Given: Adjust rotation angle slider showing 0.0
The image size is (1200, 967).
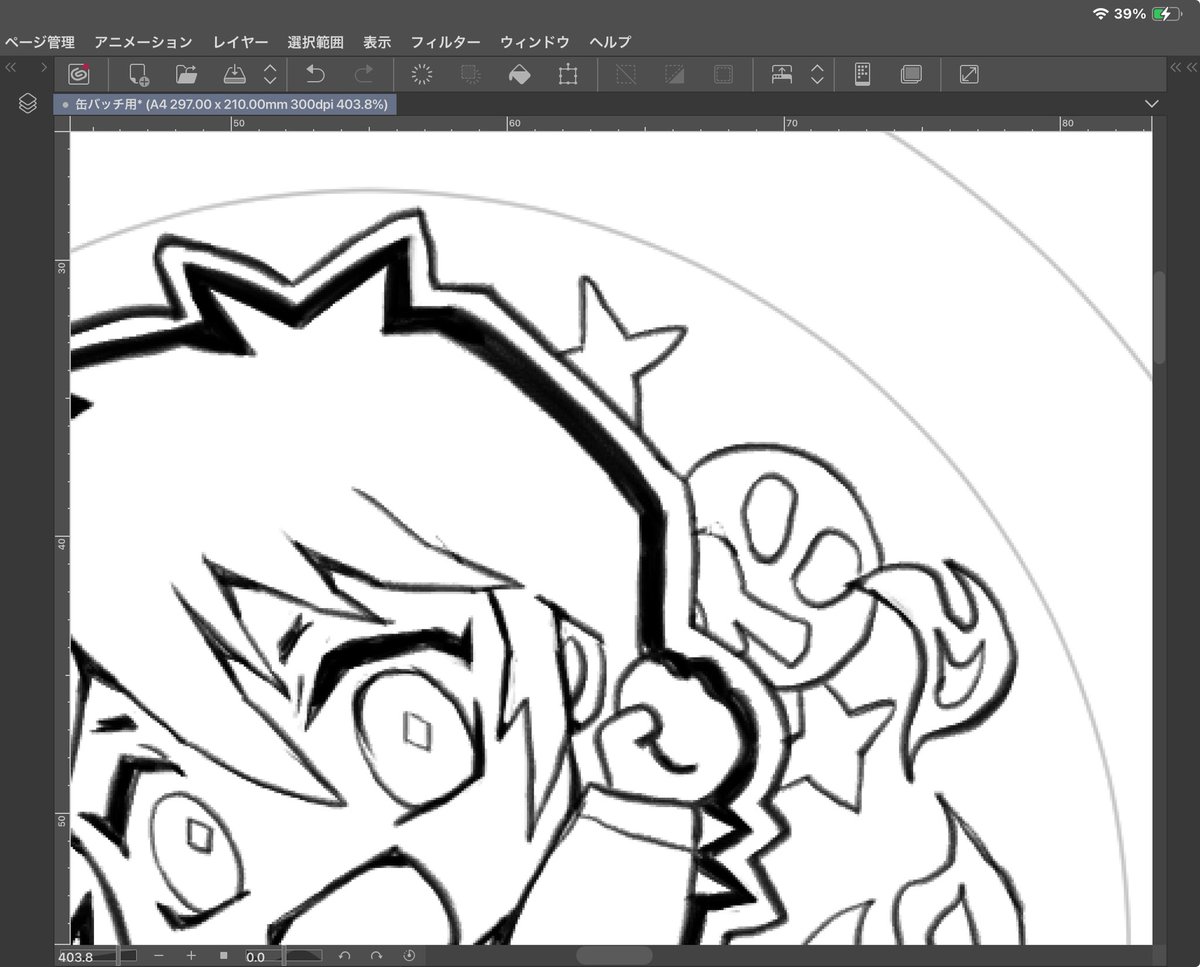Looking at the screenshot, I should (x=284, y=956).
